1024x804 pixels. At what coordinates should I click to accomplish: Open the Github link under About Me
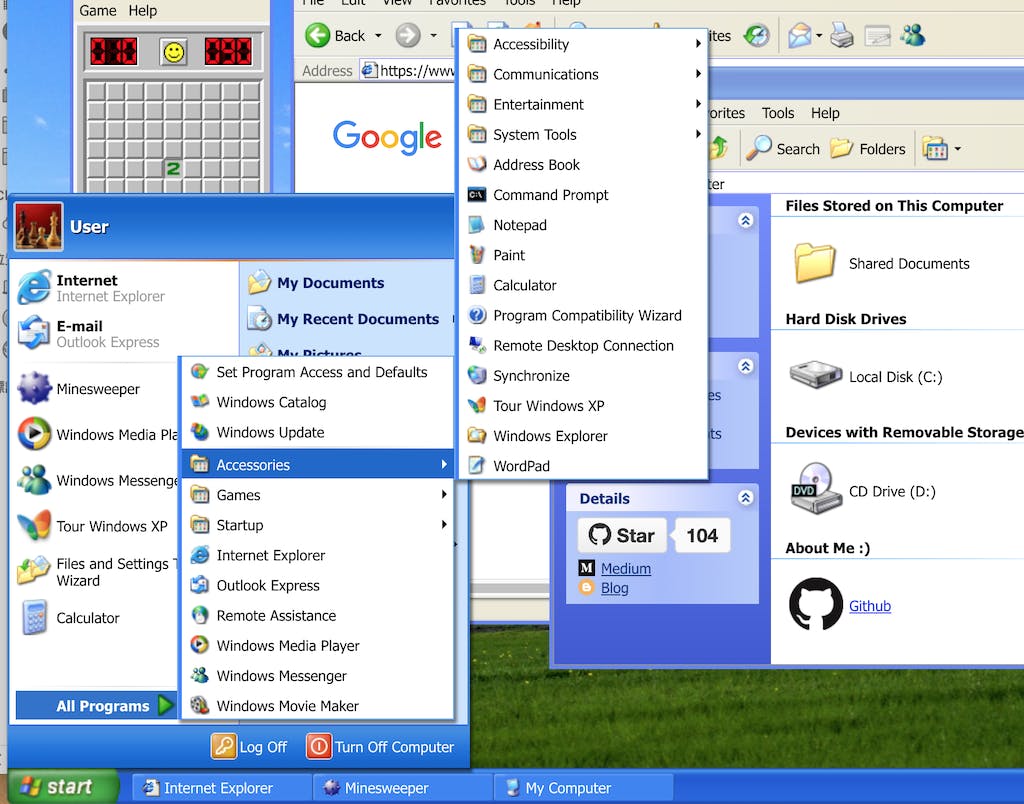869,606
